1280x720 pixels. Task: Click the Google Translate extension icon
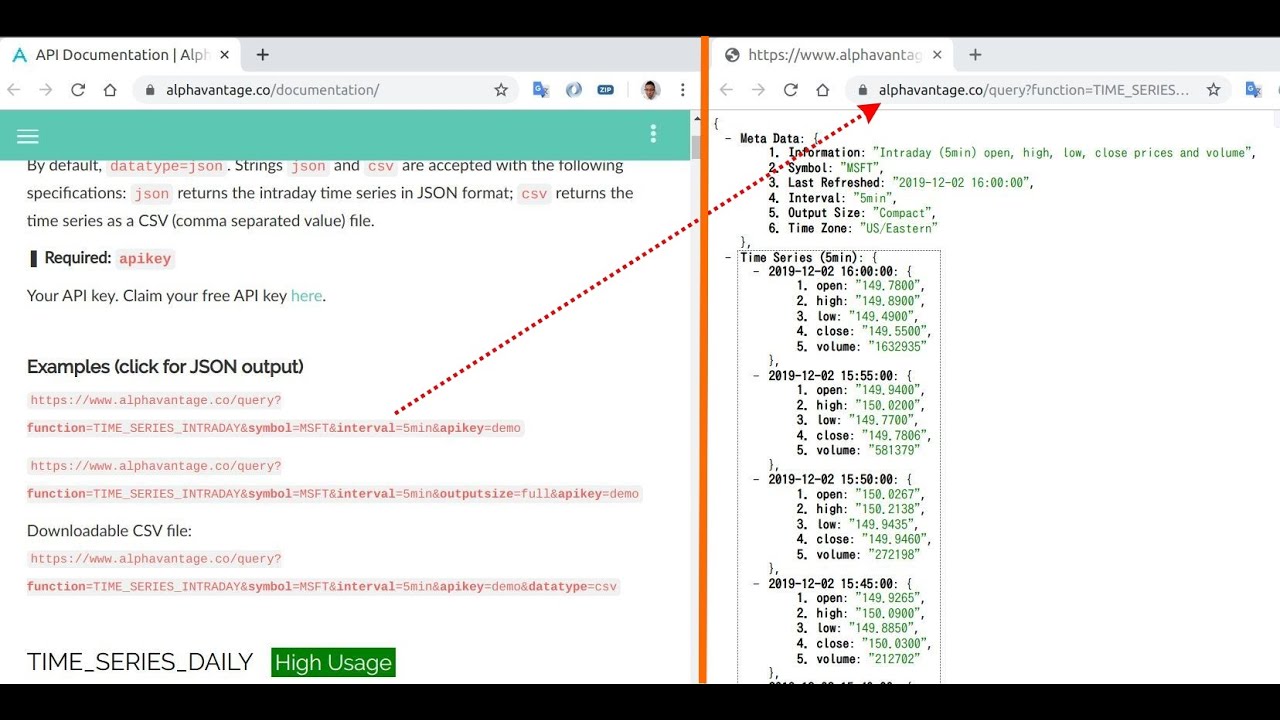(540, 89)
